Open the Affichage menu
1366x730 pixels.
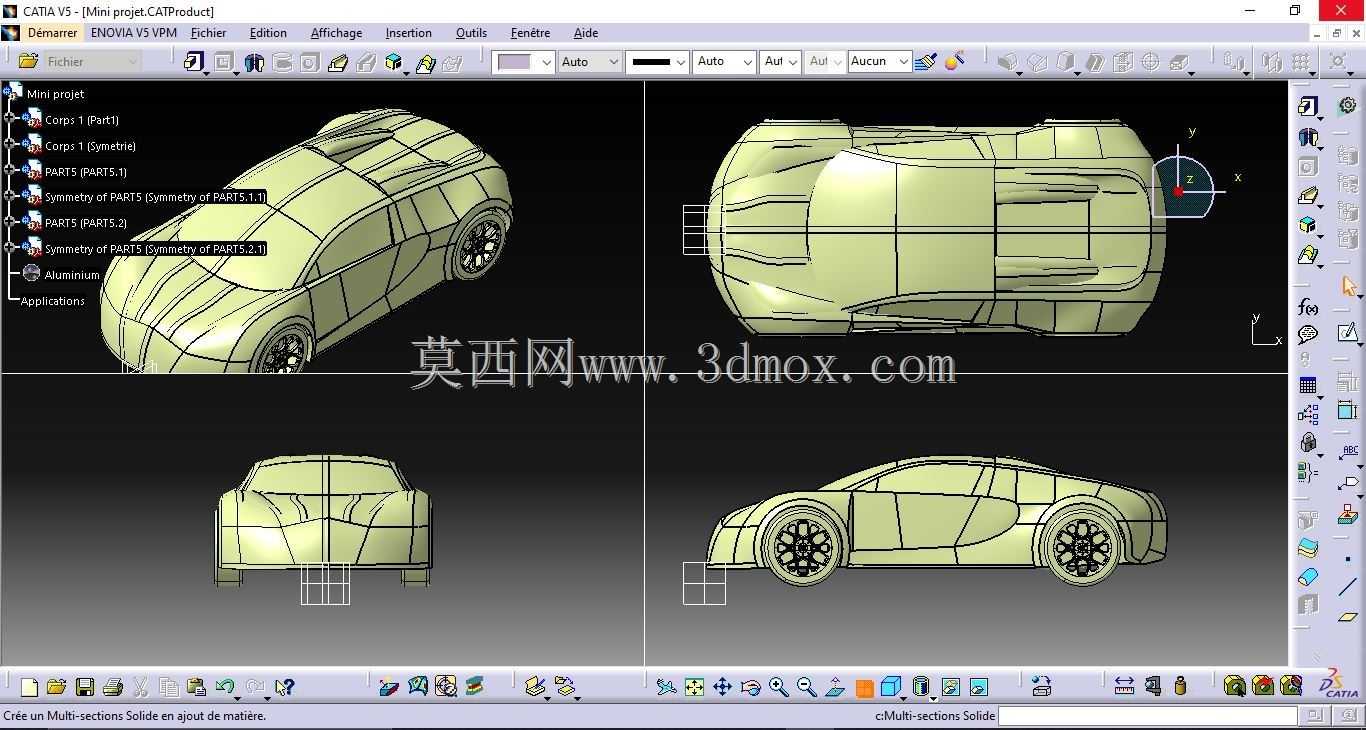[336, 33]
